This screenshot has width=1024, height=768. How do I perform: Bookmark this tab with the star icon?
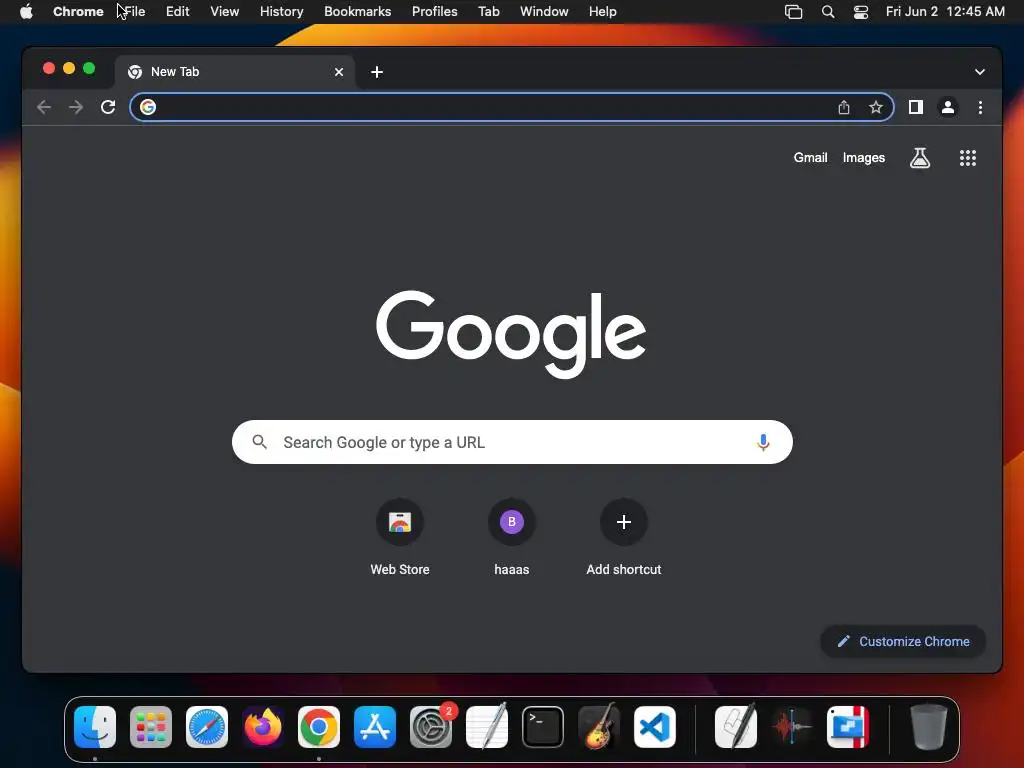pyautogui.click(x=876, y=107)
